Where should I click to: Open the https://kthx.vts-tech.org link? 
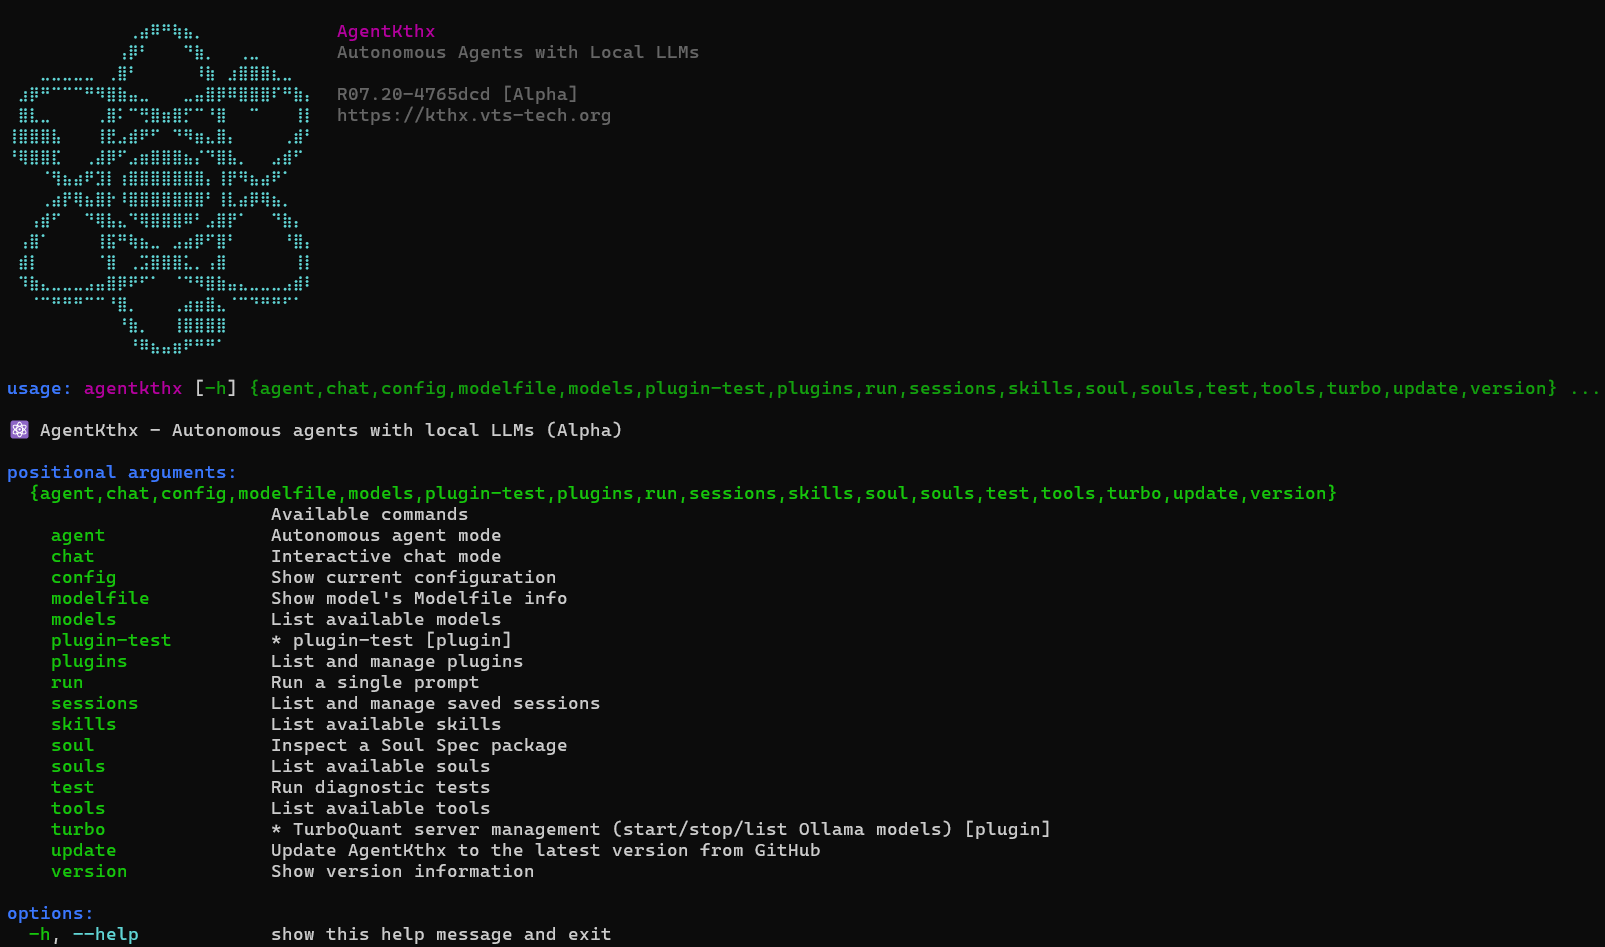(474, 115)
